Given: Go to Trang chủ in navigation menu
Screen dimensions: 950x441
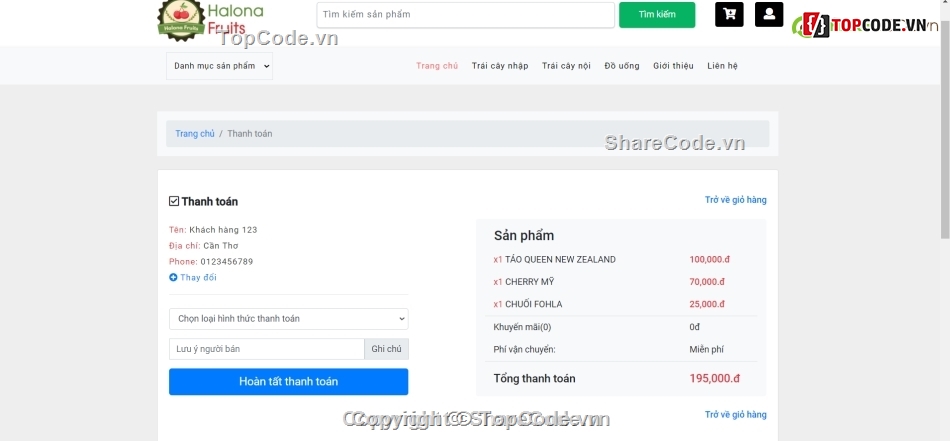Looking at the screenshot, I should click(437, 66).
